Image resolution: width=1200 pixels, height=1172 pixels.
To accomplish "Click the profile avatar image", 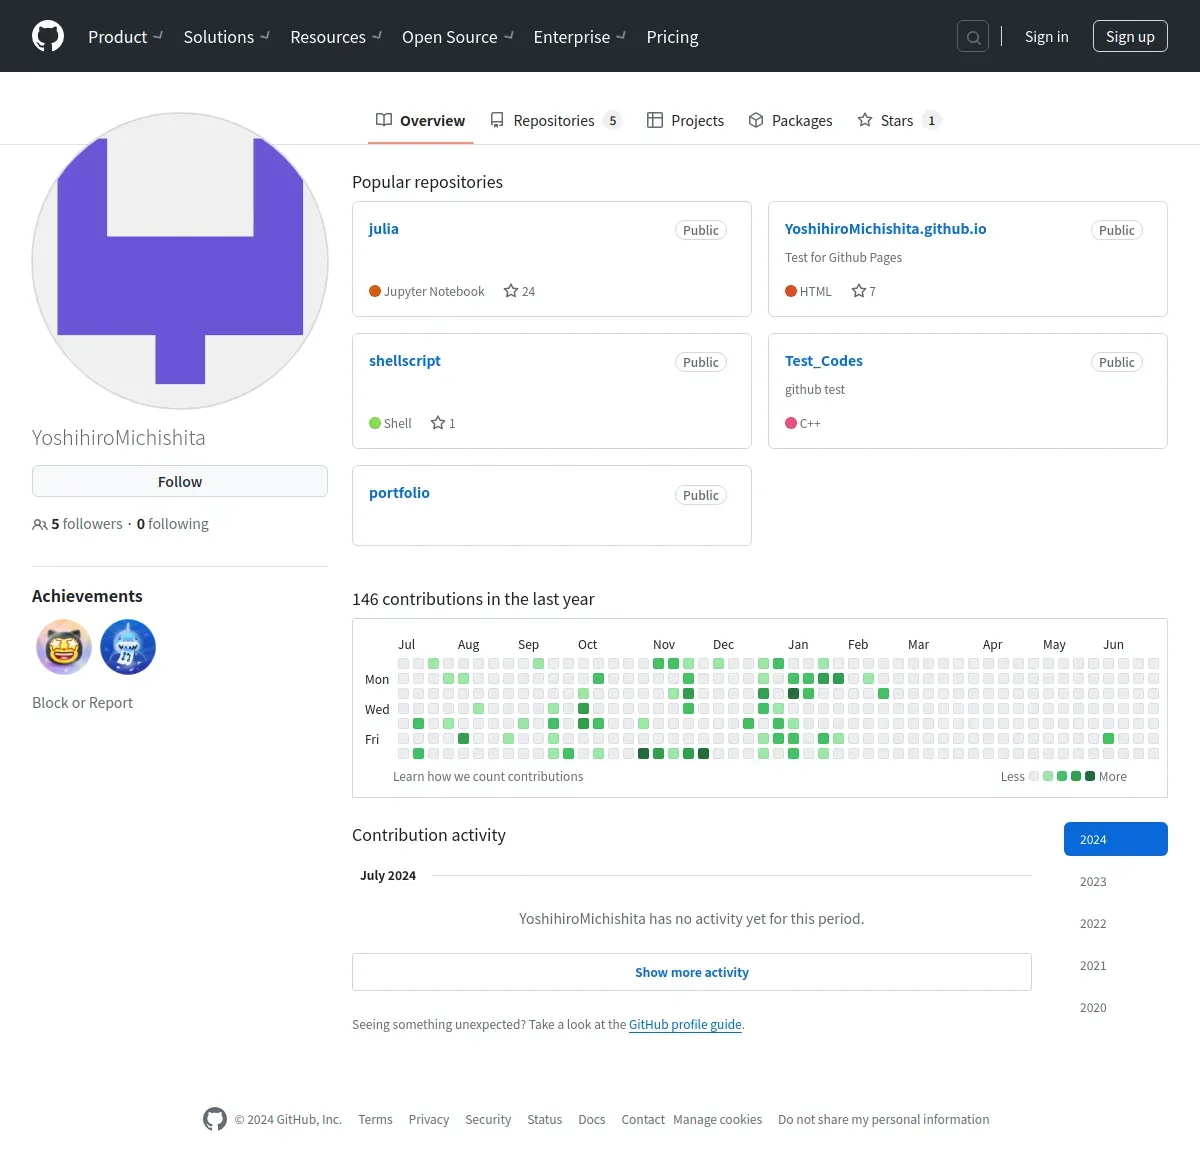I will pos(180,261).
